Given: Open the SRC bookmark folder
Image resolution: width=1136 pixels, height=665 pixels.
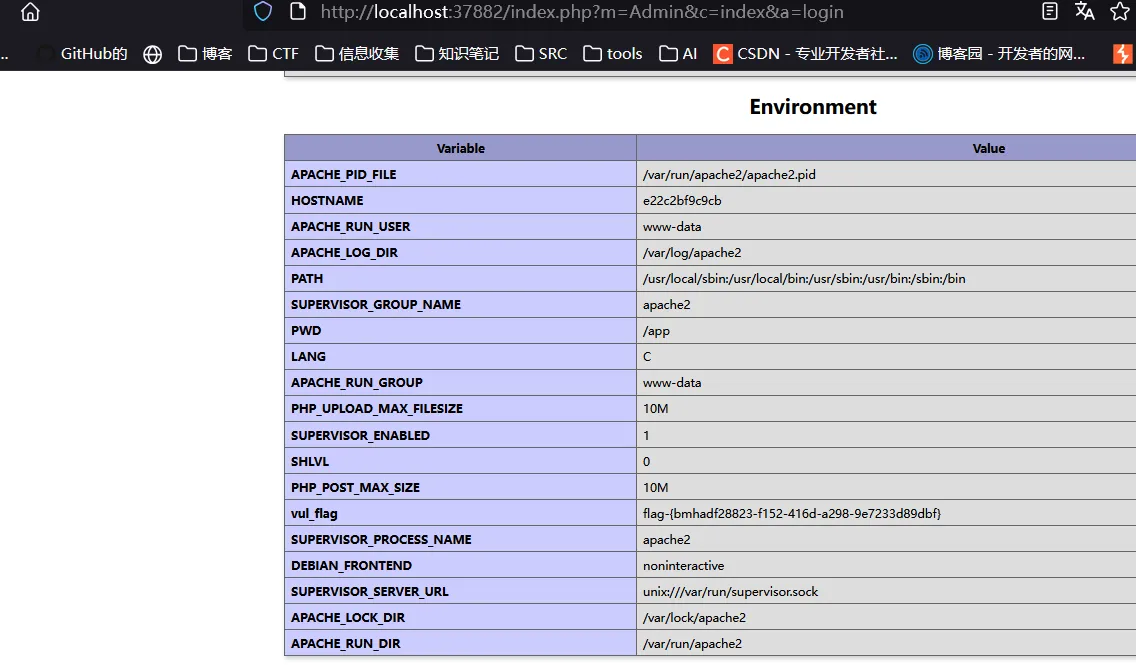Looking at the screenshot, I should coord(541,54).
